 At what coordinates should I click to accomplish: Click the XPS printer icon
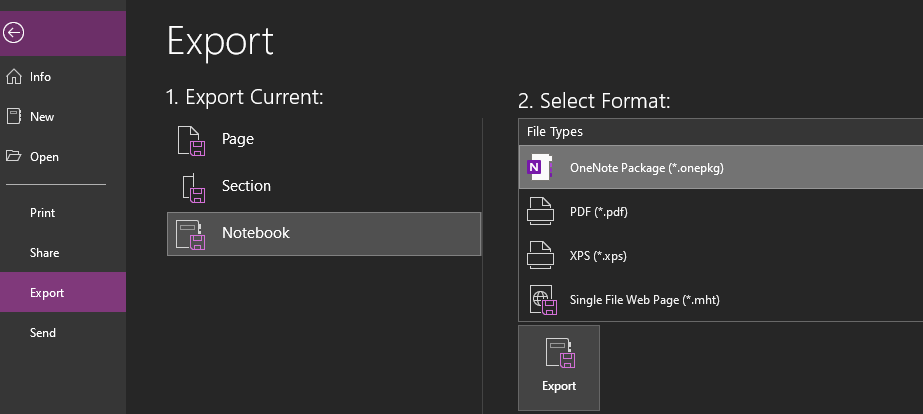pos(540,256)
